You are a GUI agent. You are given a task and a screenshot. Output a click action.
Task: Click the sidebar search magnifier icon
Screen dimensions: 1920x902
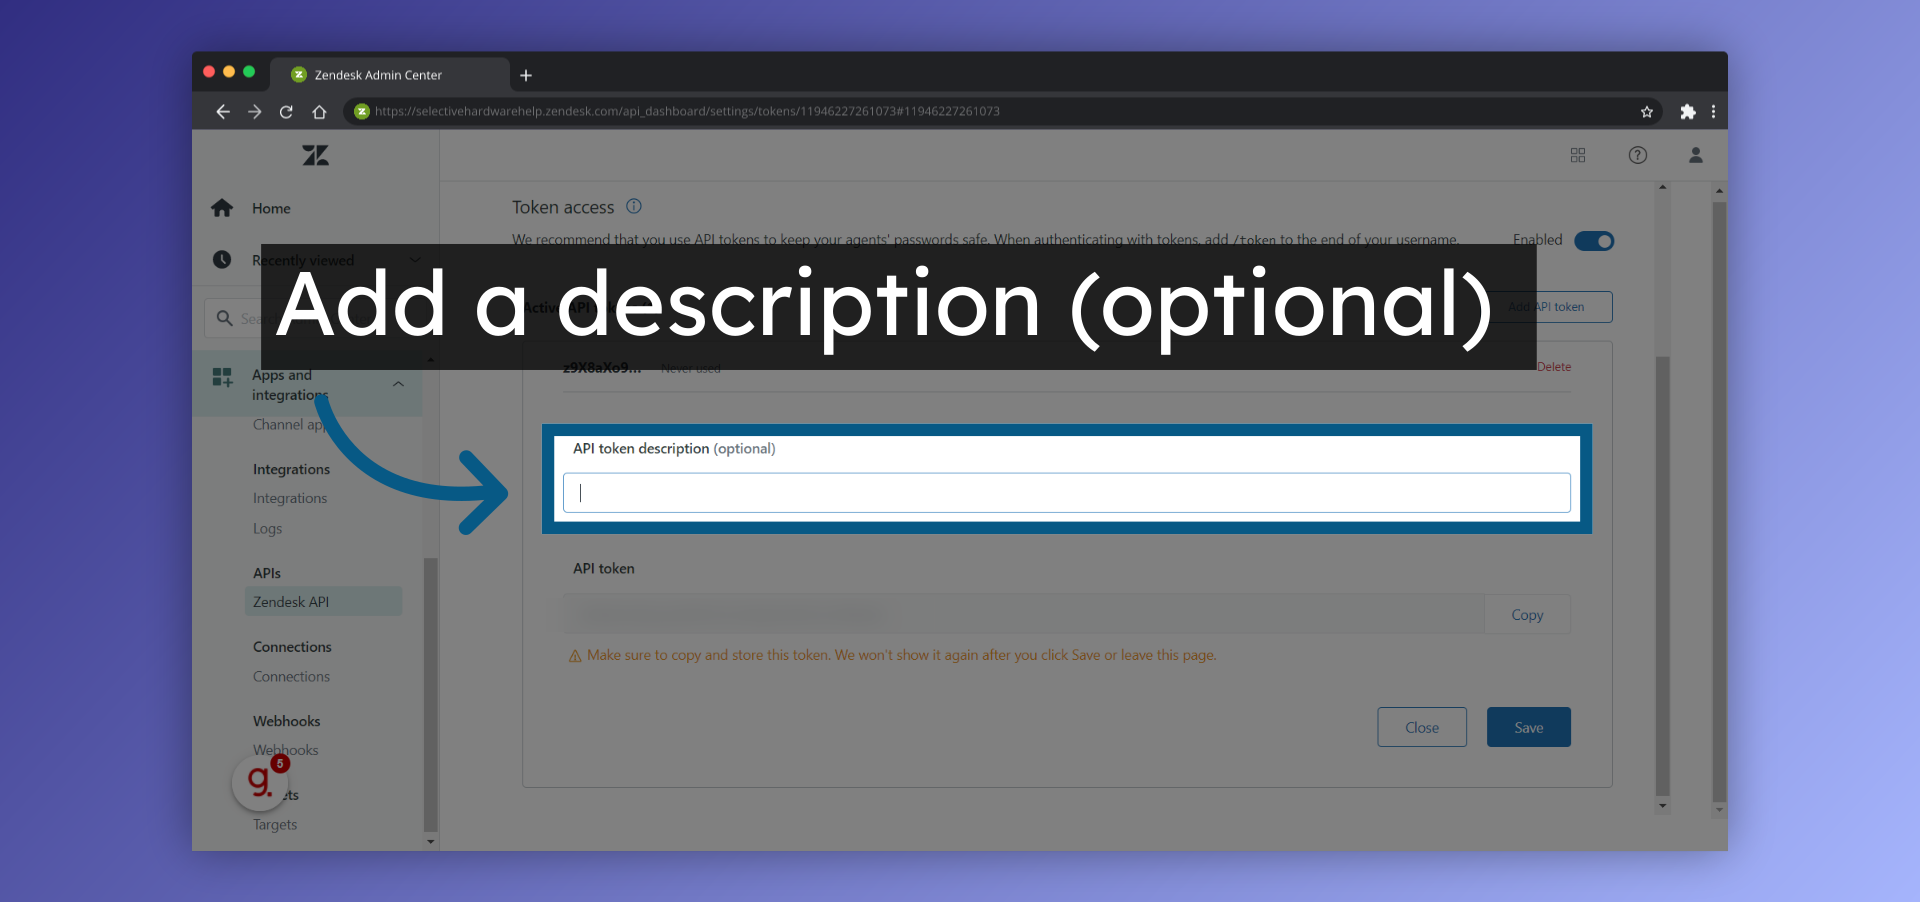tap(225, 318)
